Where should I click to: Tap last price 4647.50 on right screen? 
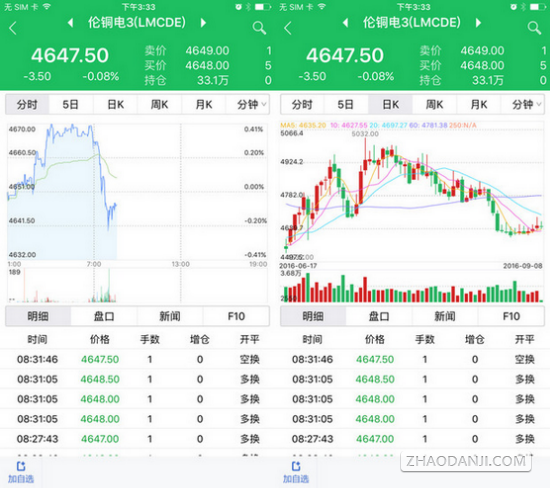(345, 55)
